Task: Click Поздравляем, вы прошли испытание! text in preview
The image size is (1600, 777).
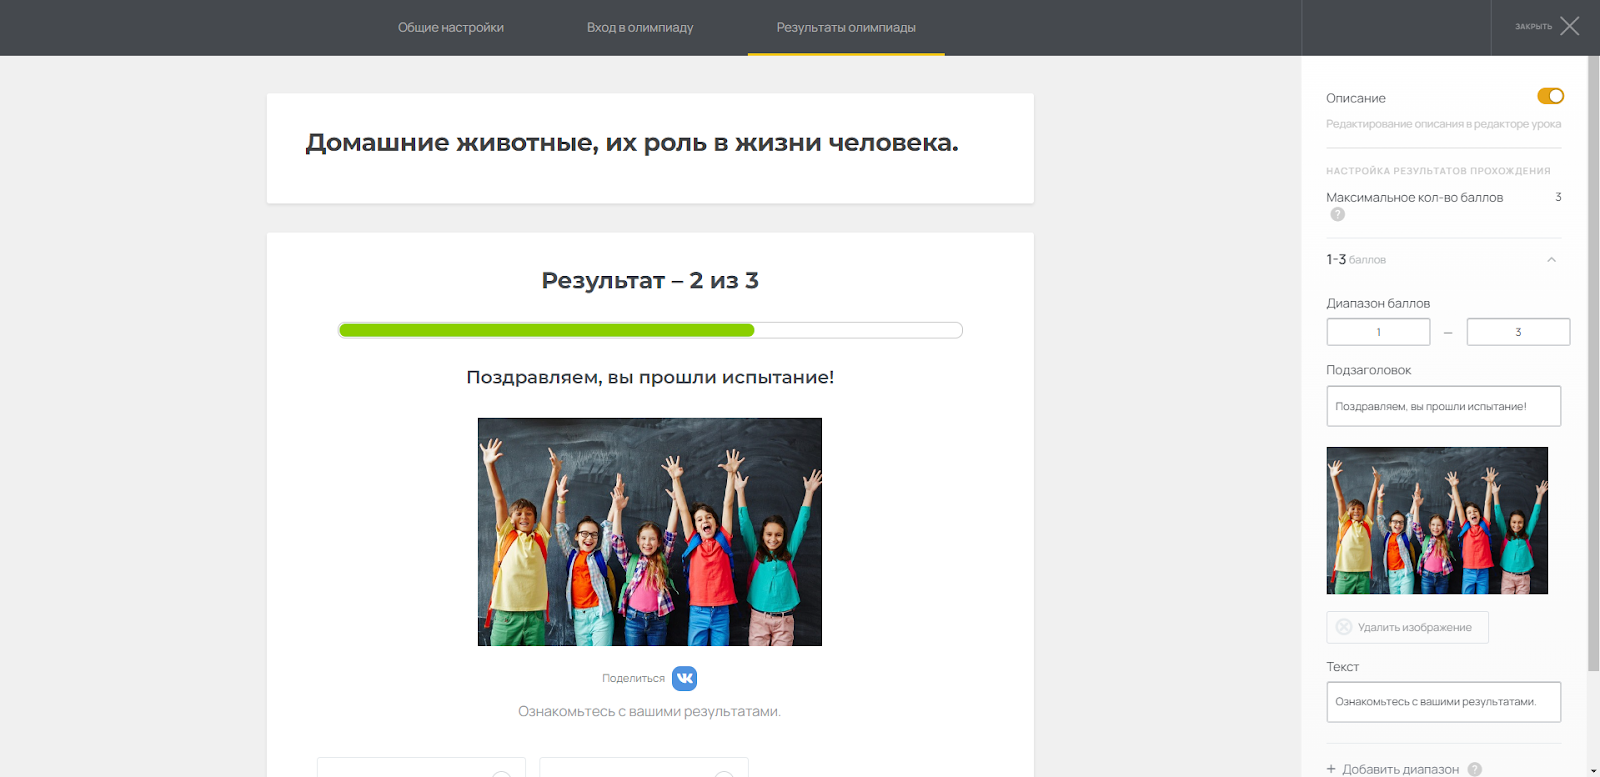Action: click(x=650, y=377)
